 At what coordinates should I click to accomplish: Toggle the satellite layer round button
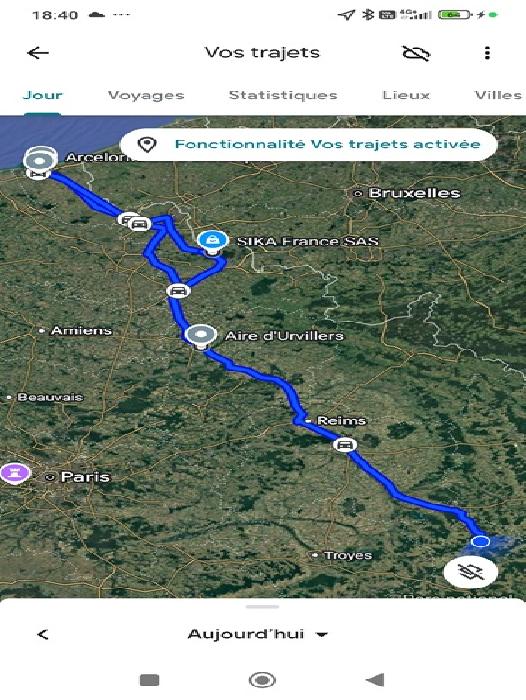point(471,572)
